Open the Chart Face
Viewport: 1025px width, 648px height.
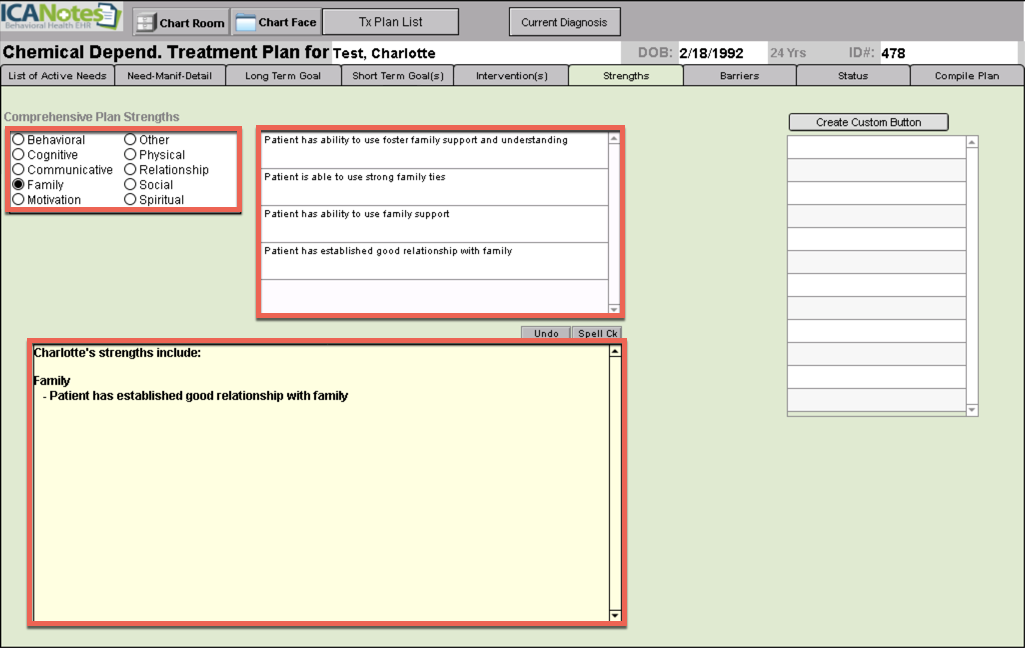(276, 23)
